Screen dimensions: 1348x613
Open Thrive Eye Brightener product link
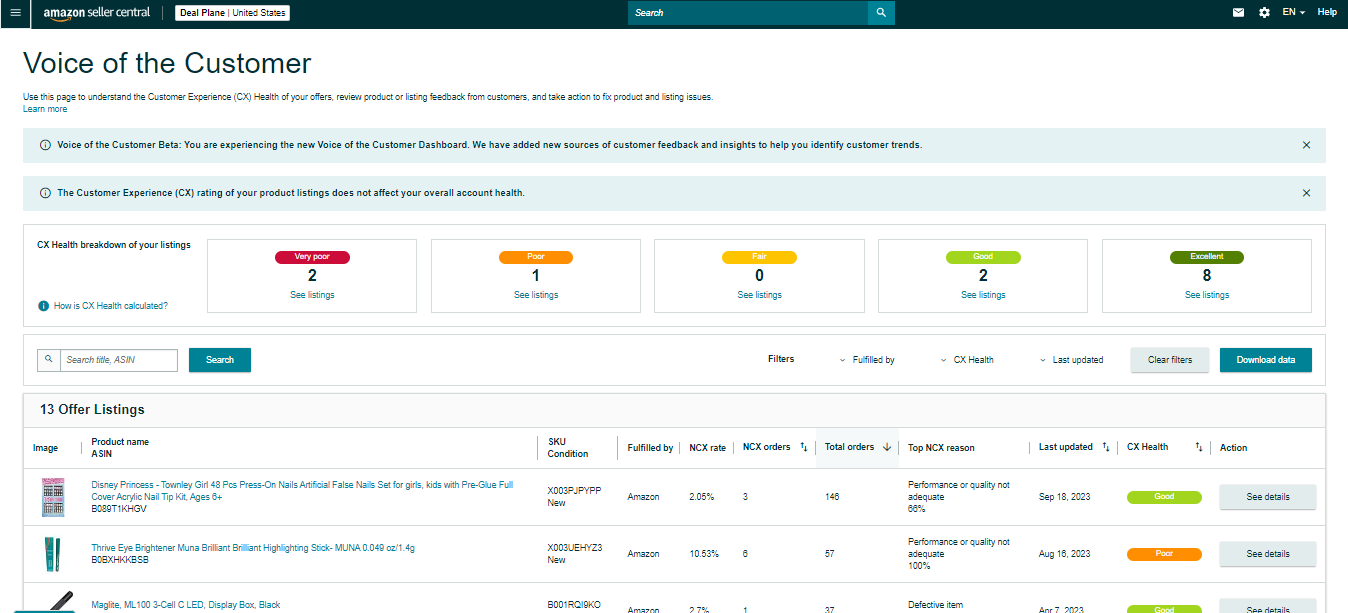[x=253, y=548]
